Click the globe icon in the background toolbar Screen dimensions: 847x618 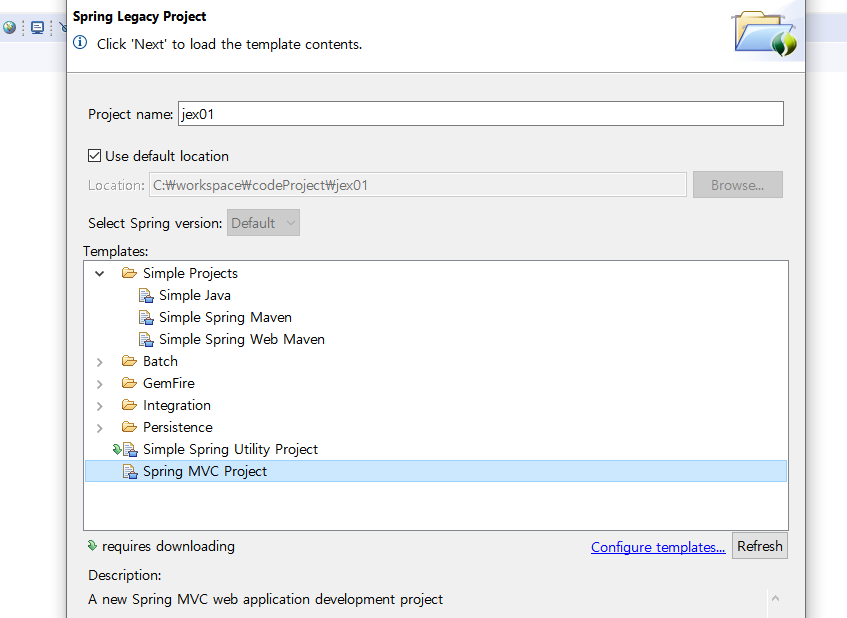point(9,27)
